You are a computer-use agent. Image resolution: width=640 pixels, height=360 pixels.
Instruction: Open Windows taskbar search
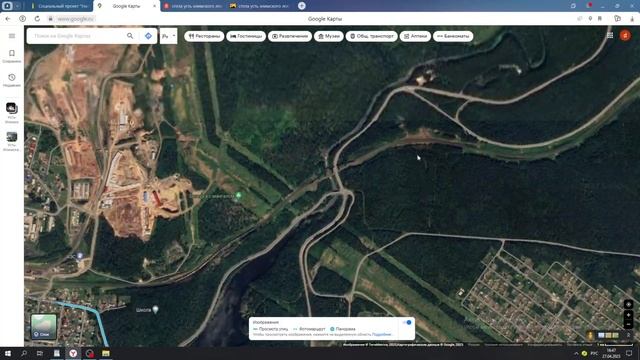tap(24, 353)
